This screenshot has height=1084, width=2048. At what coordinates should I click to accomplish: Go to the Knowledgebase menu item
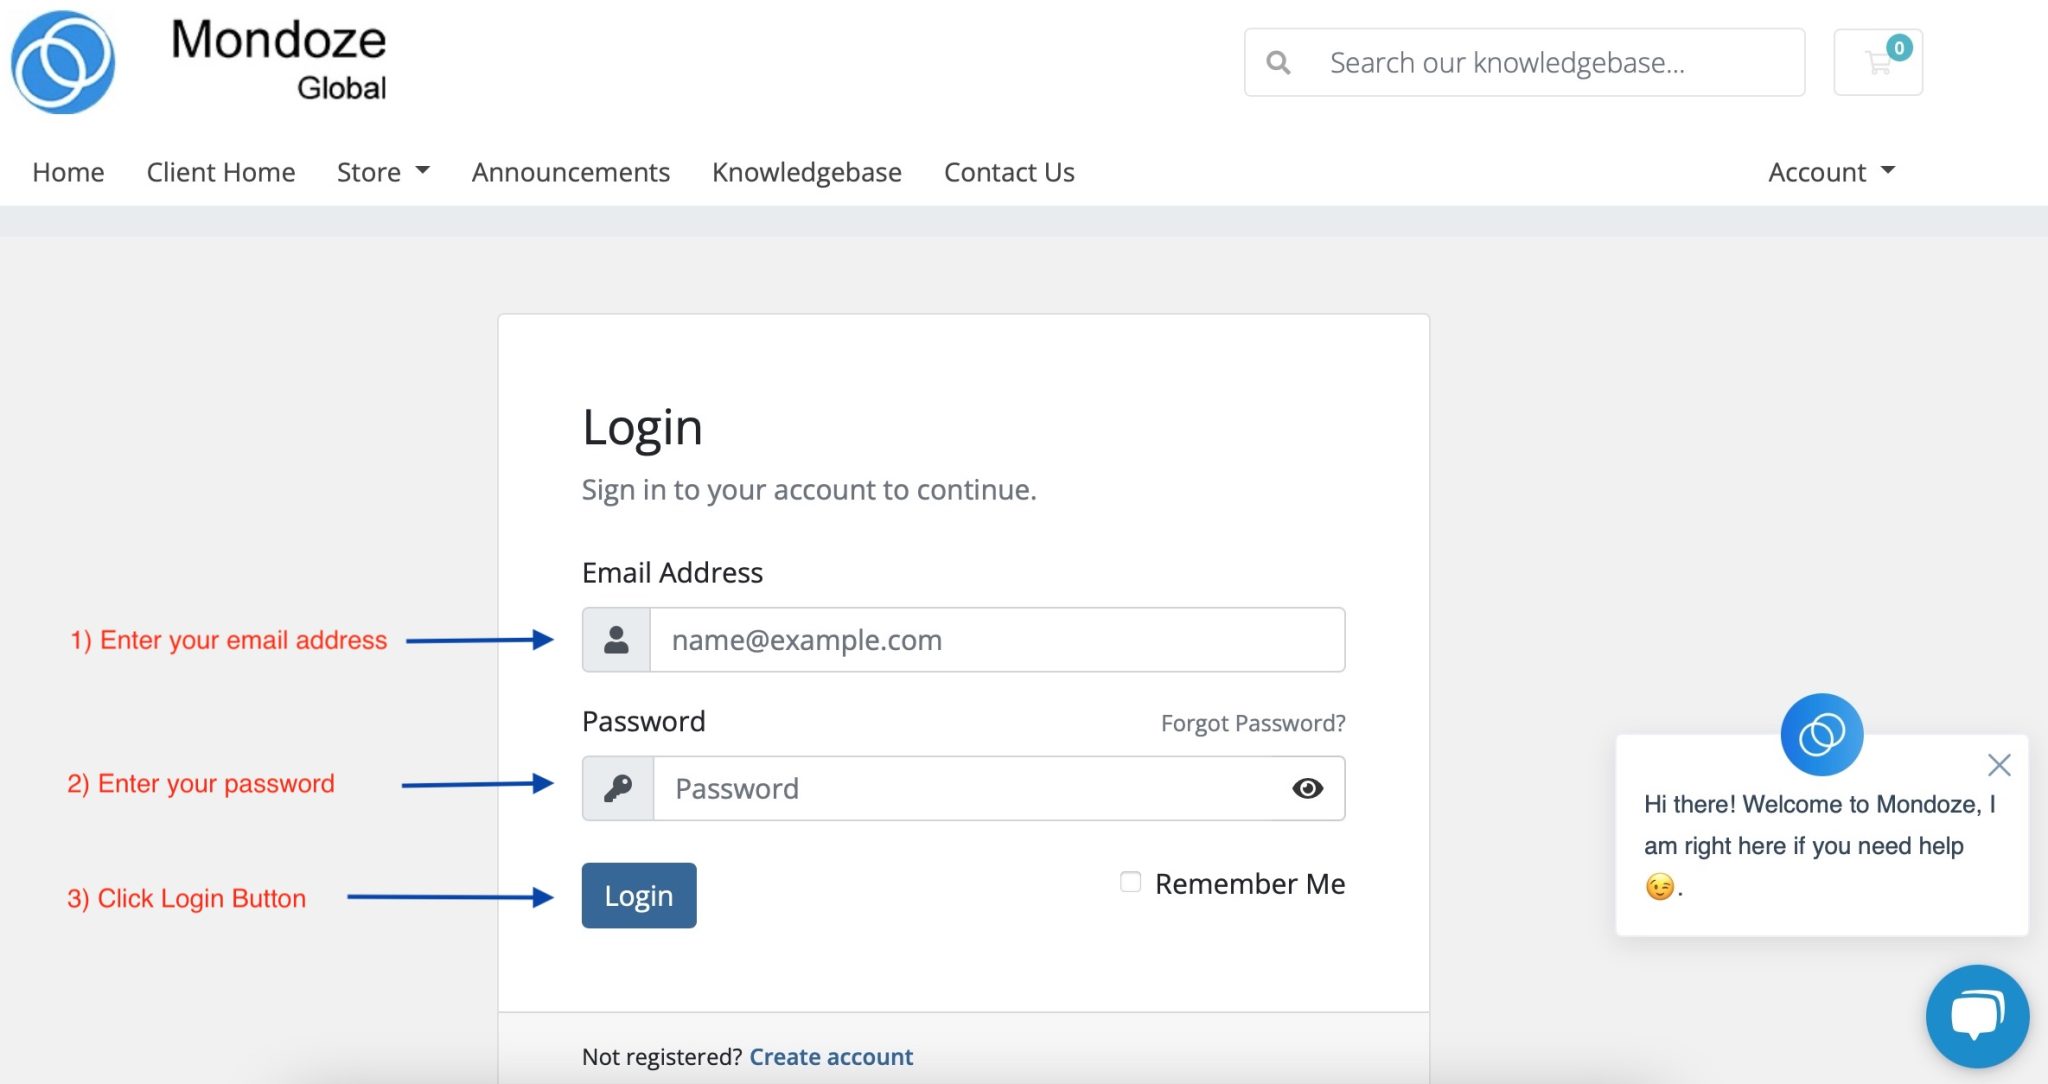coord(806,172)
